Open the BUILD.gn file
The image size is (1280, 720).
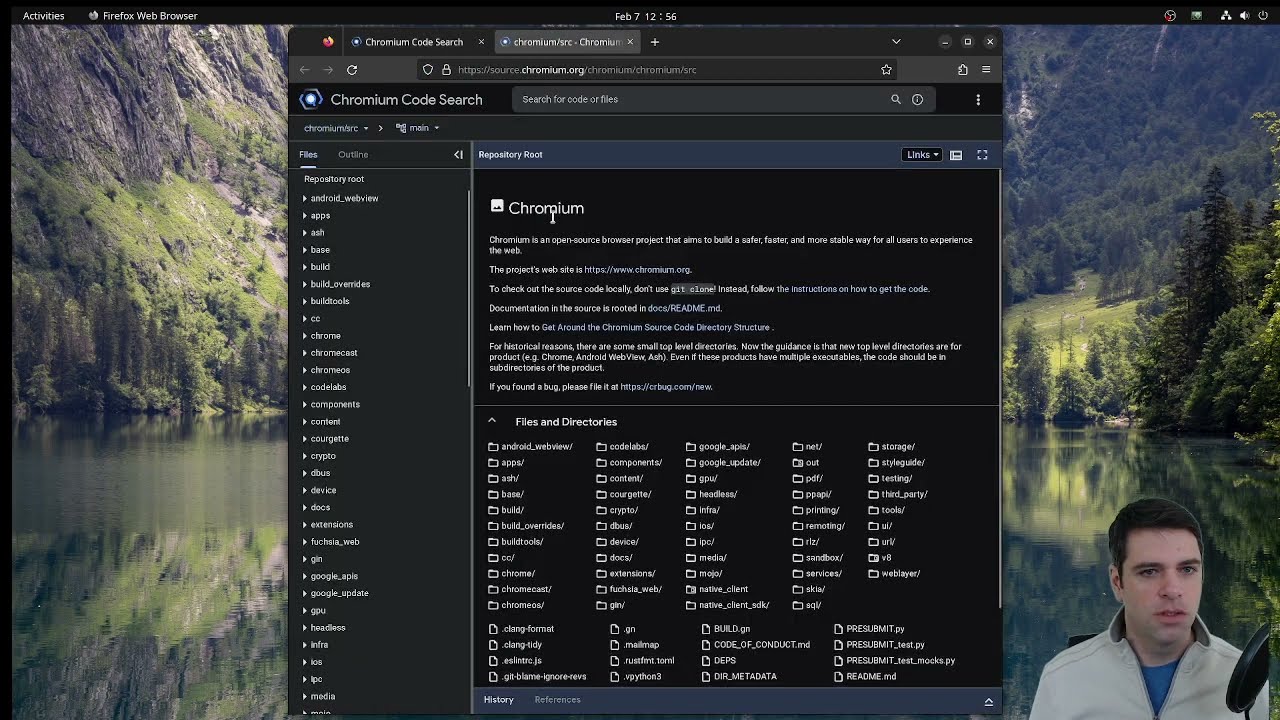click(724, 629)
